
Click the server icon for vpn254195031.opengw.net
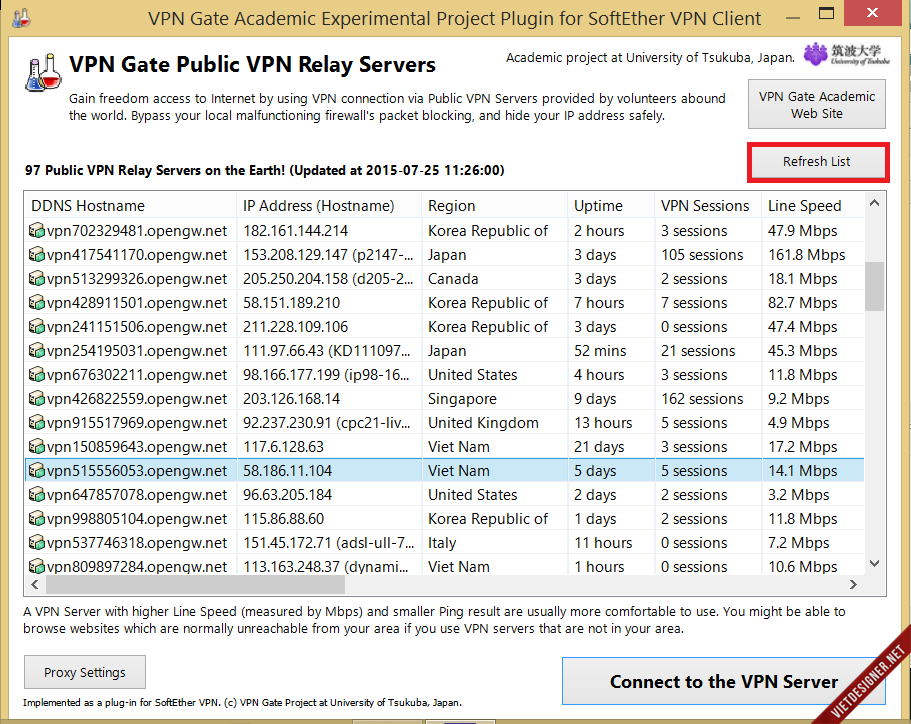[x=37, y=350]
